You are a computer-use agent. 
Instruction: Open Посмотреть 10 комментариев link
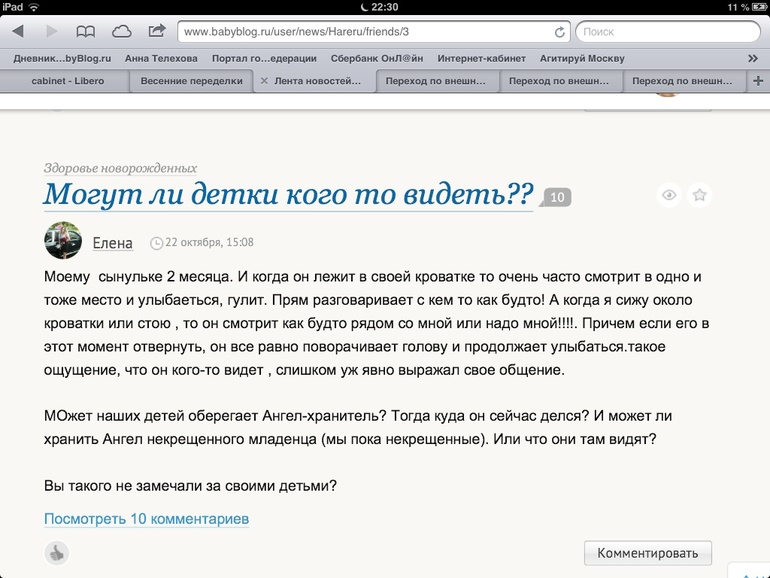[x=146, y=519]
